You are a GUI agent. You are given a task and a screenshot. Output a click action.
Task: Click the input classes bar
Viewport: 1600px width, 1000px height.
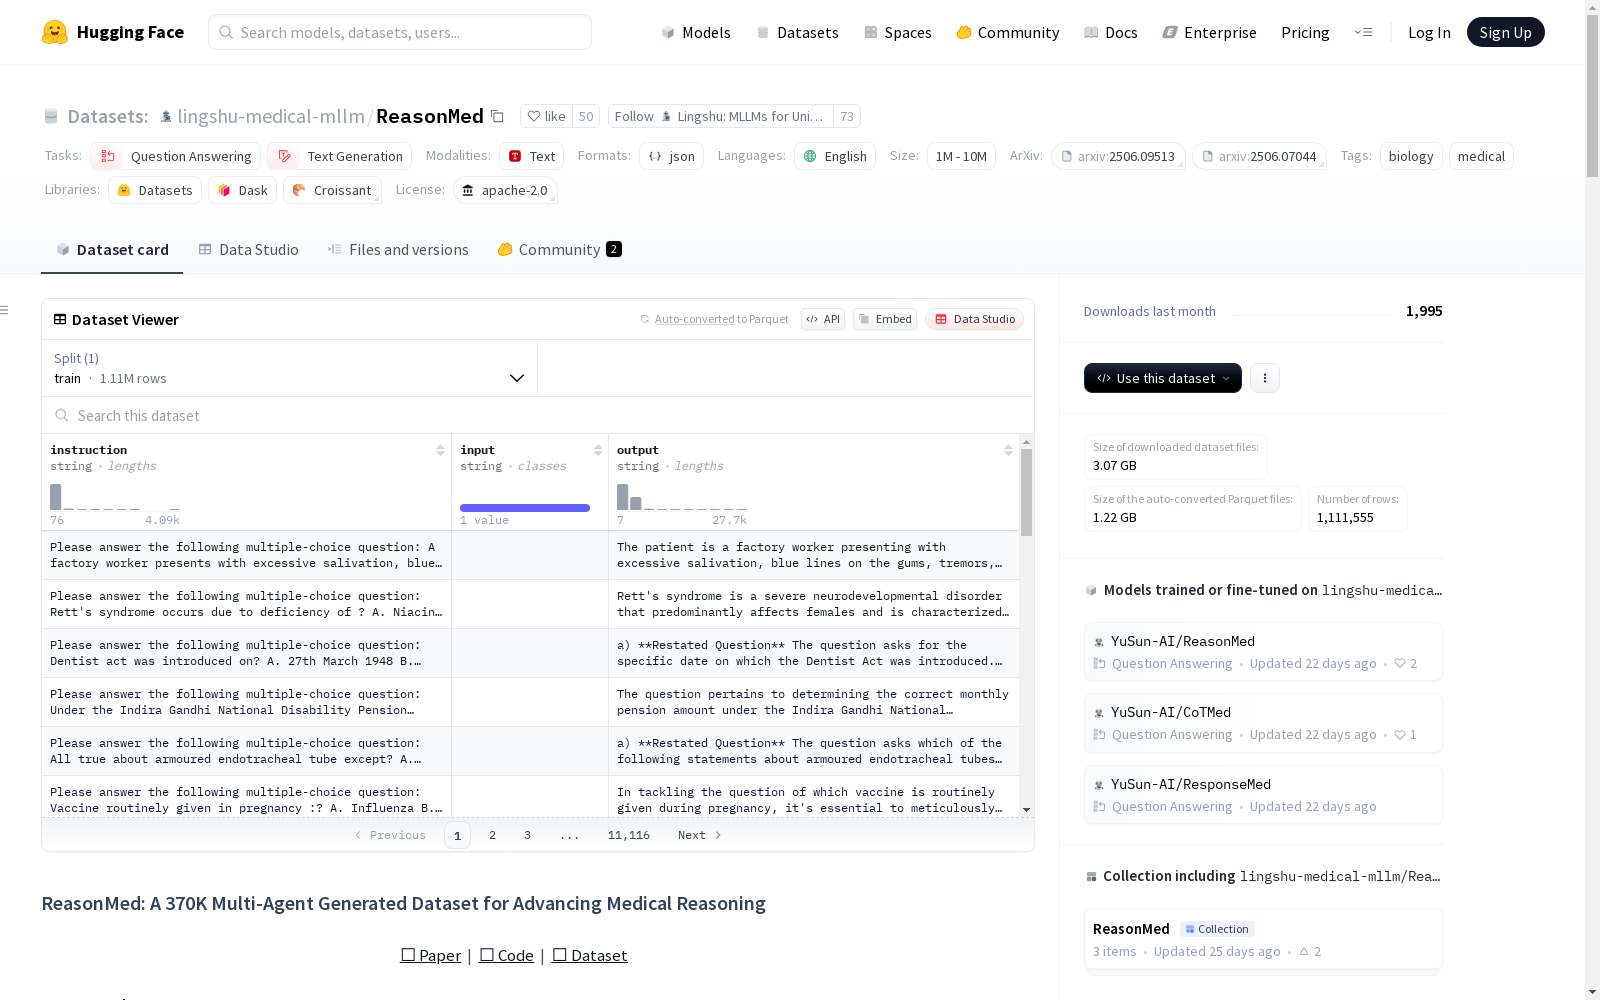tap(525, 508)
